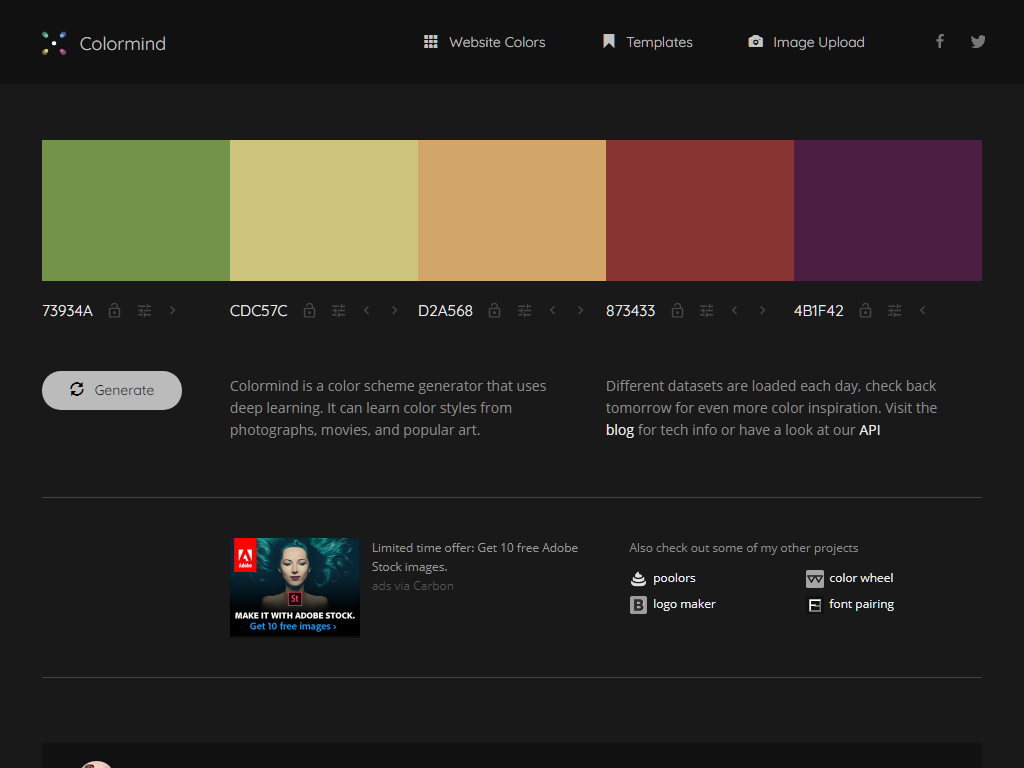Move D2A568 color left with arrow

[552, 310]
